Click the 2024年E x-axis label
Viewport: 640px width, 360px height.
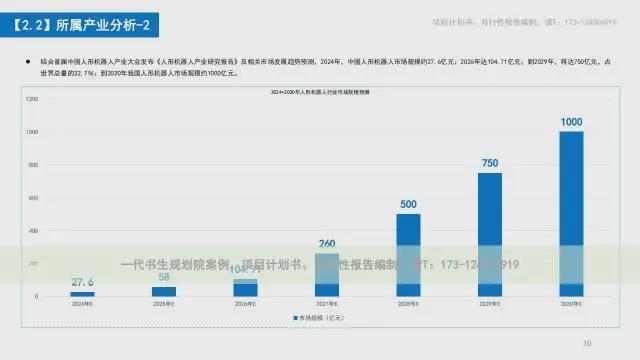tap(82, 304)
